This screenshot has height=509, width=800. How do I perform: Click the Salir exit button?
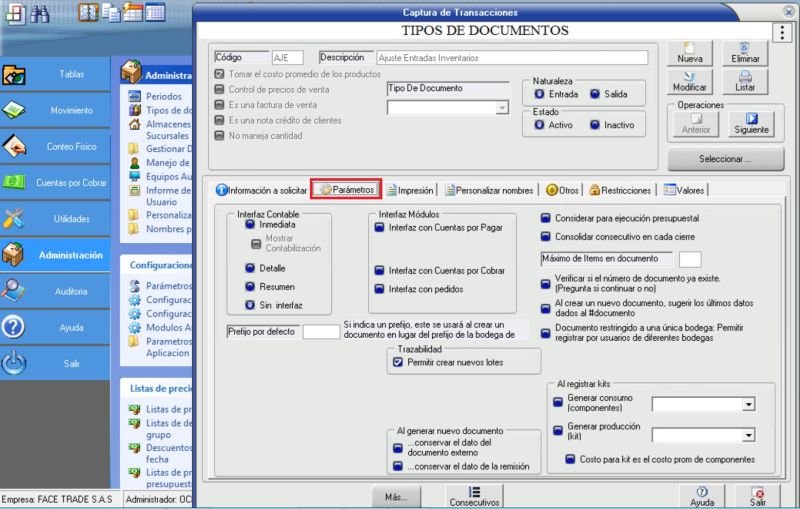(758, 496)
